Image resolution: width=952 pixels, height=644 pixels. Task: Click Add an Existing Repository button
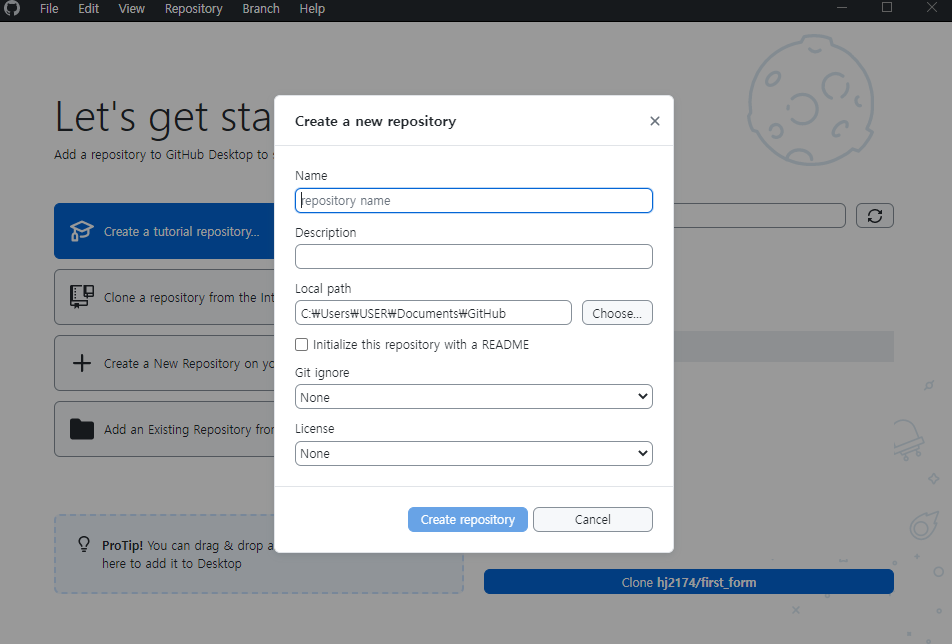[x=164, y=429]
